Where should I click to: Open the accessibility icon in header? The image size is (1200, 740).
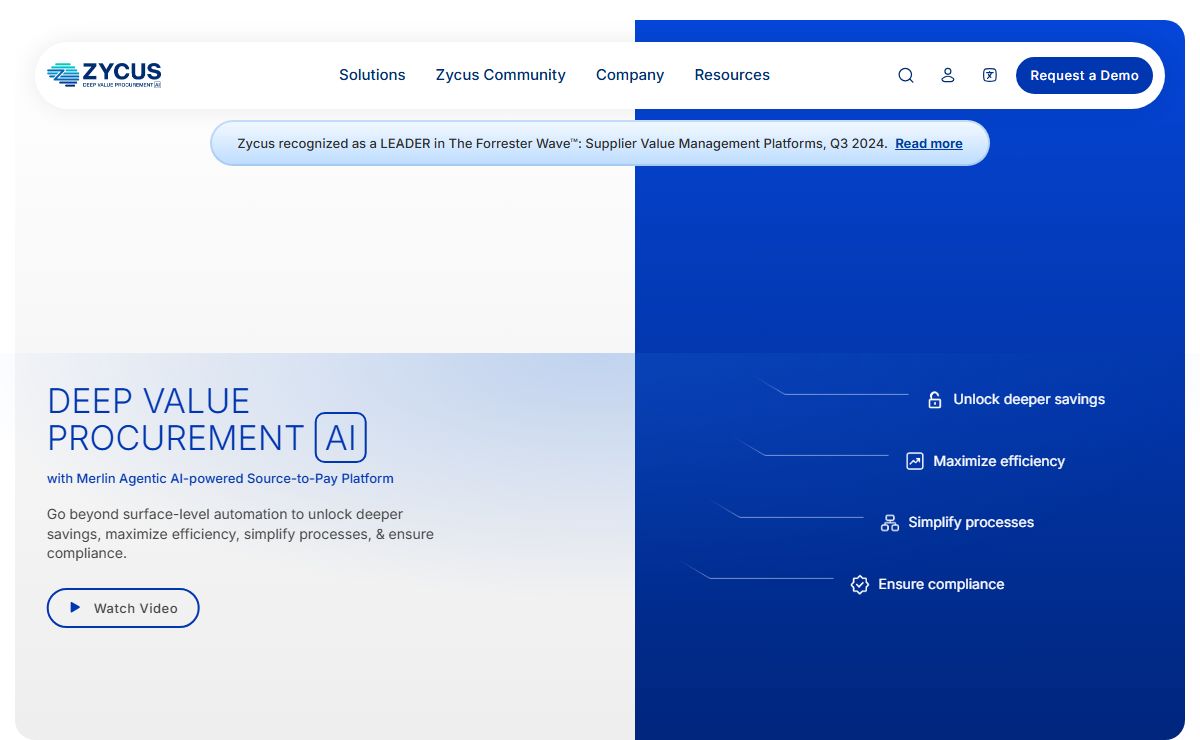(x=990, y=75)
